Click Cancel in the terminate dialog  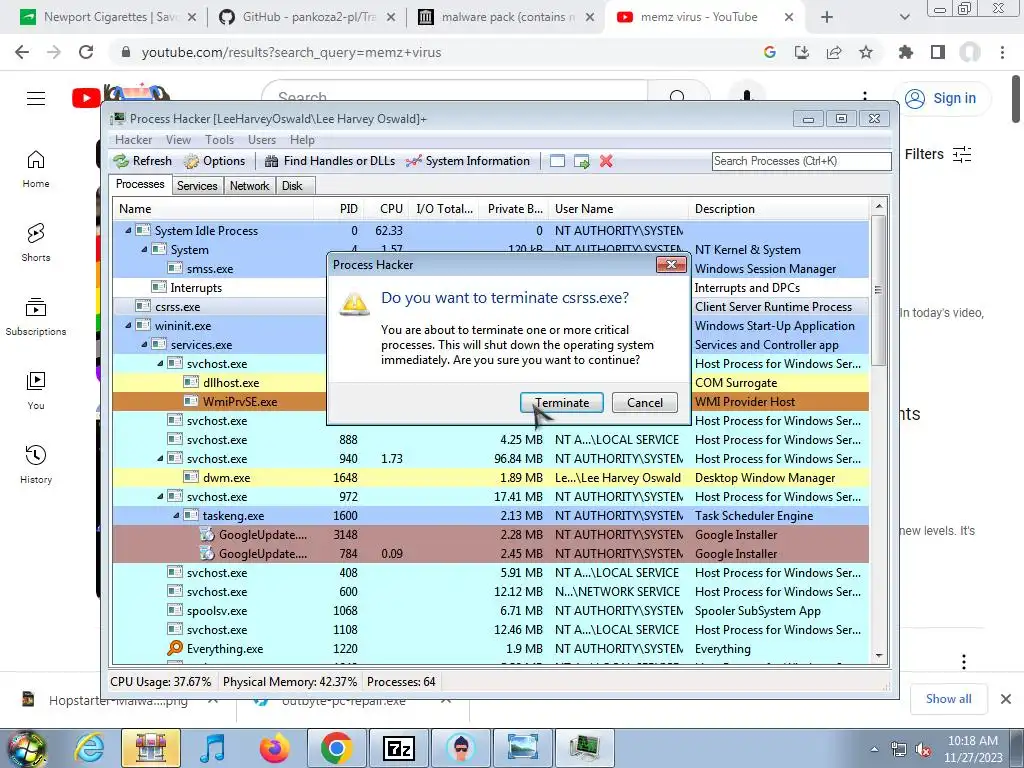click(645, 402)
